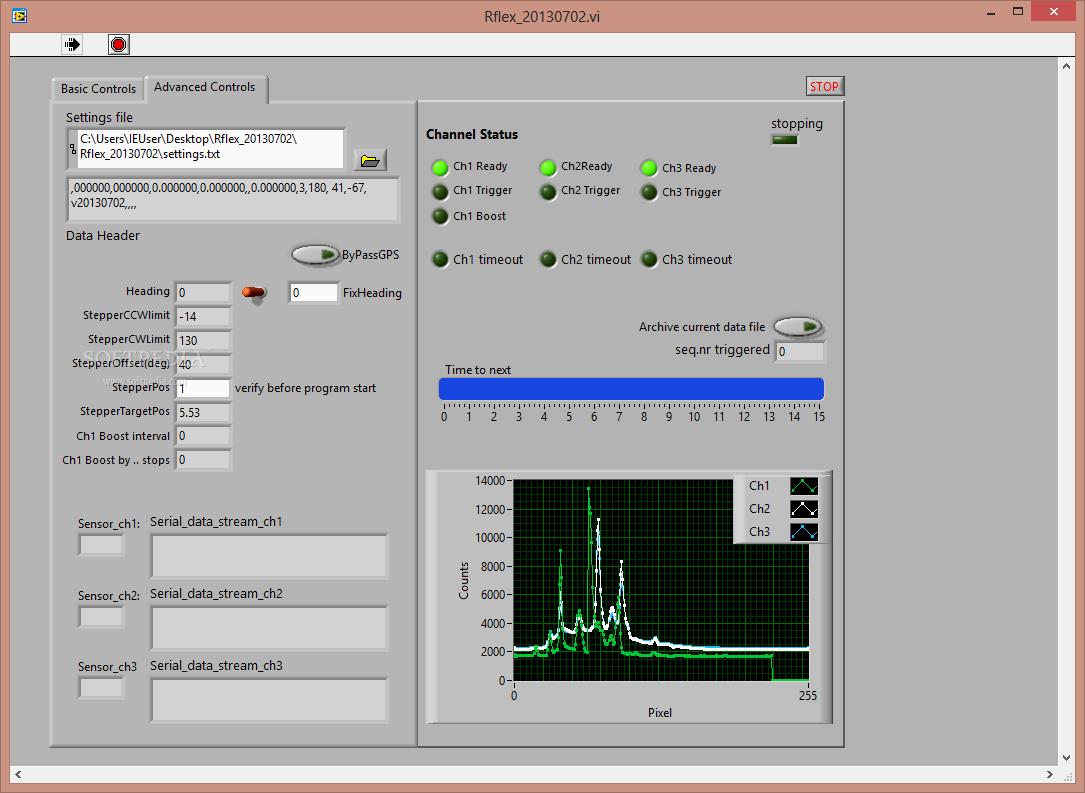Click the Ch2 plot legend icon
1085x793 pixels.
pyautogui.click(x=804, y=509)
